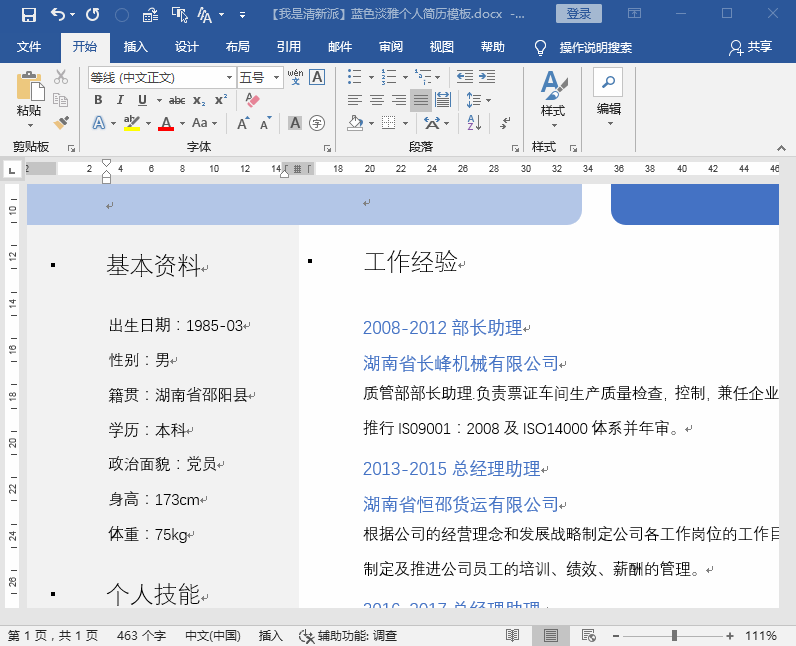This screenshot has width=796, height=646.
Task: Open the font size dropdown 五号
Action: click(x=276, y=78)
